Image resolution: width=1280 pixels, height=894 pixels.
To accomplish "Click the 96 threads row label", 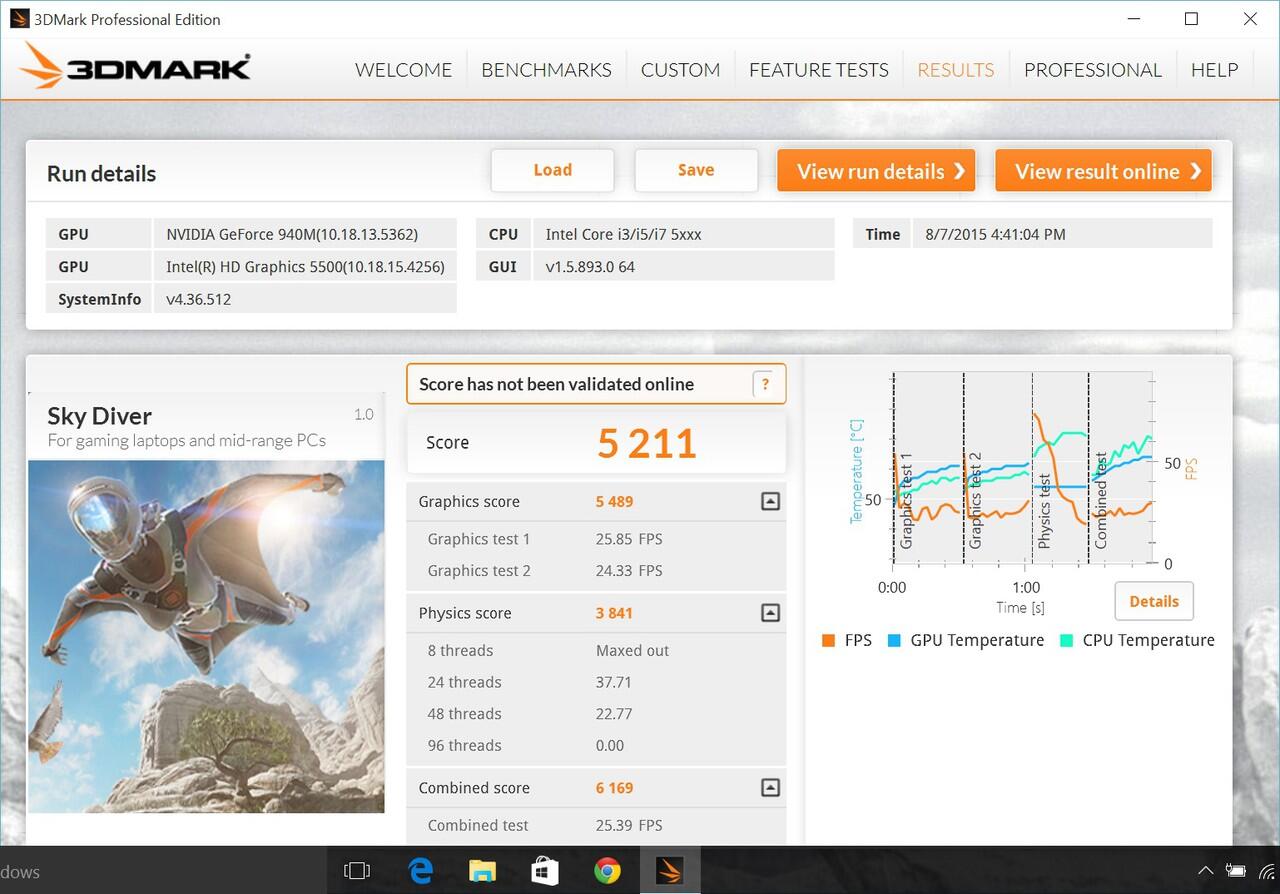I will 464,746.
